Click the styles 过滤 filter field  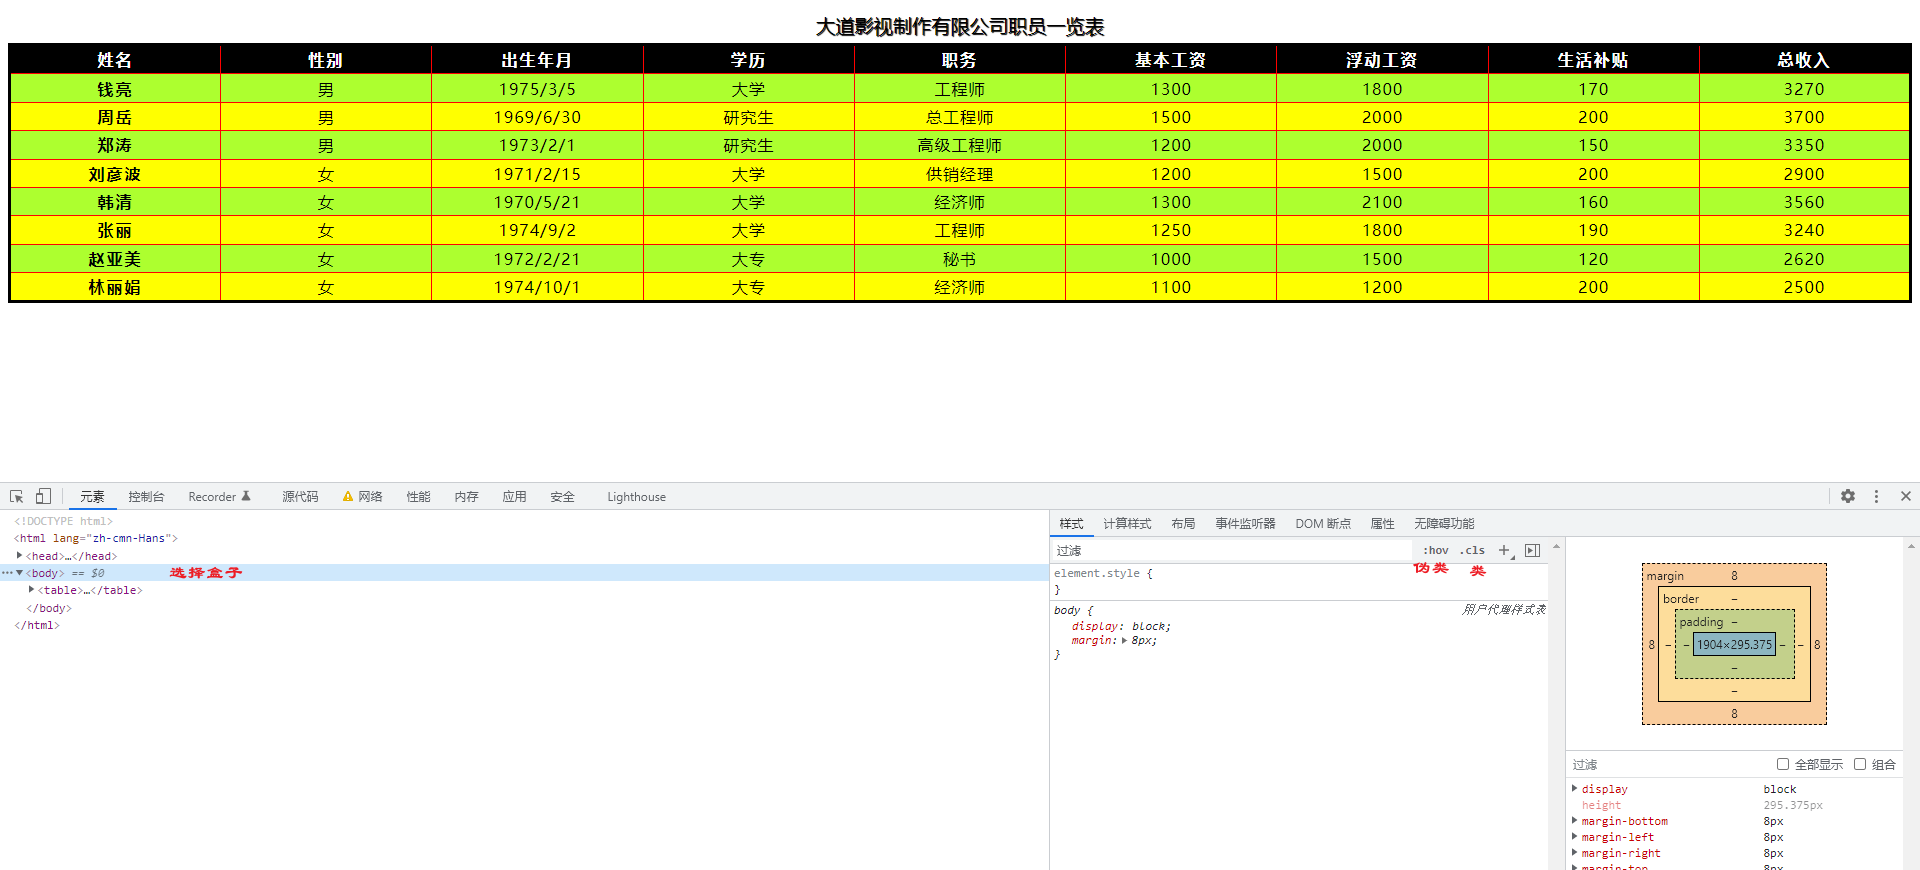1230,551
